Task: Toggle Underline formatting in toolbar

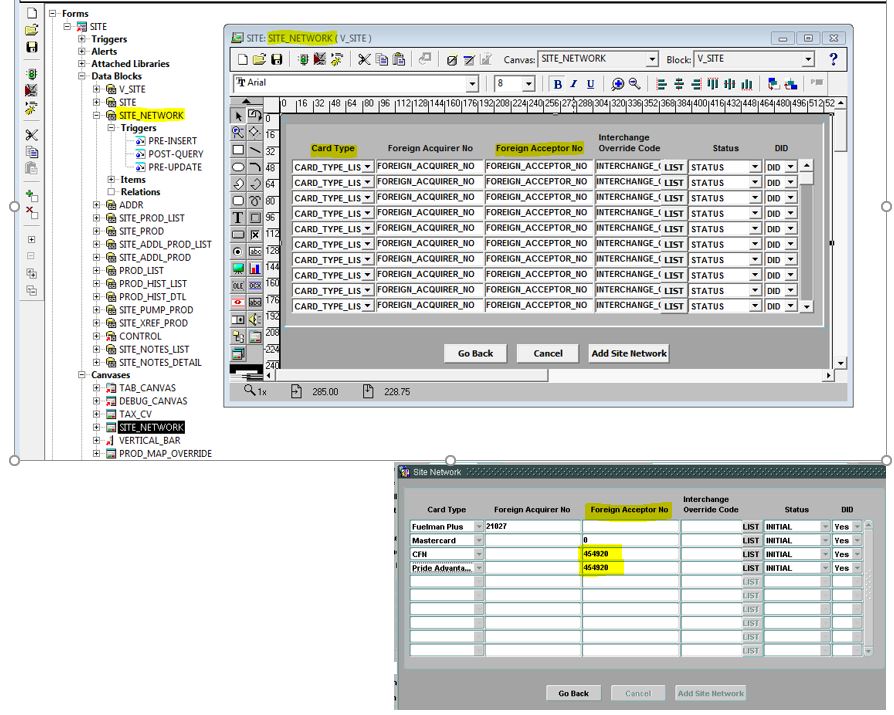Action: (590, 85)
